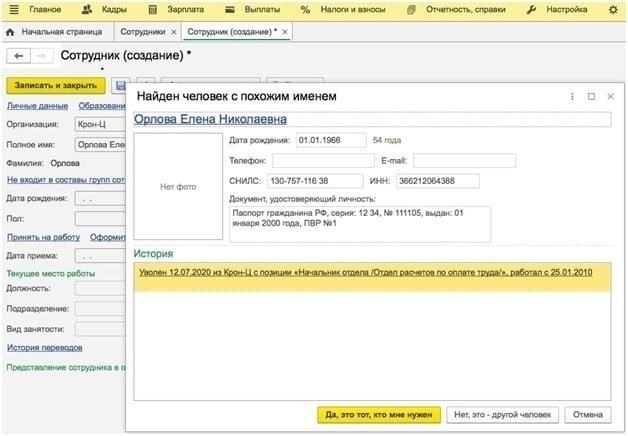Image resolution: width=628 pixels, height=436 pixels.
Task: Click the Нет фото placeholder
Action: pyautogui.click(x=178, y=187)
